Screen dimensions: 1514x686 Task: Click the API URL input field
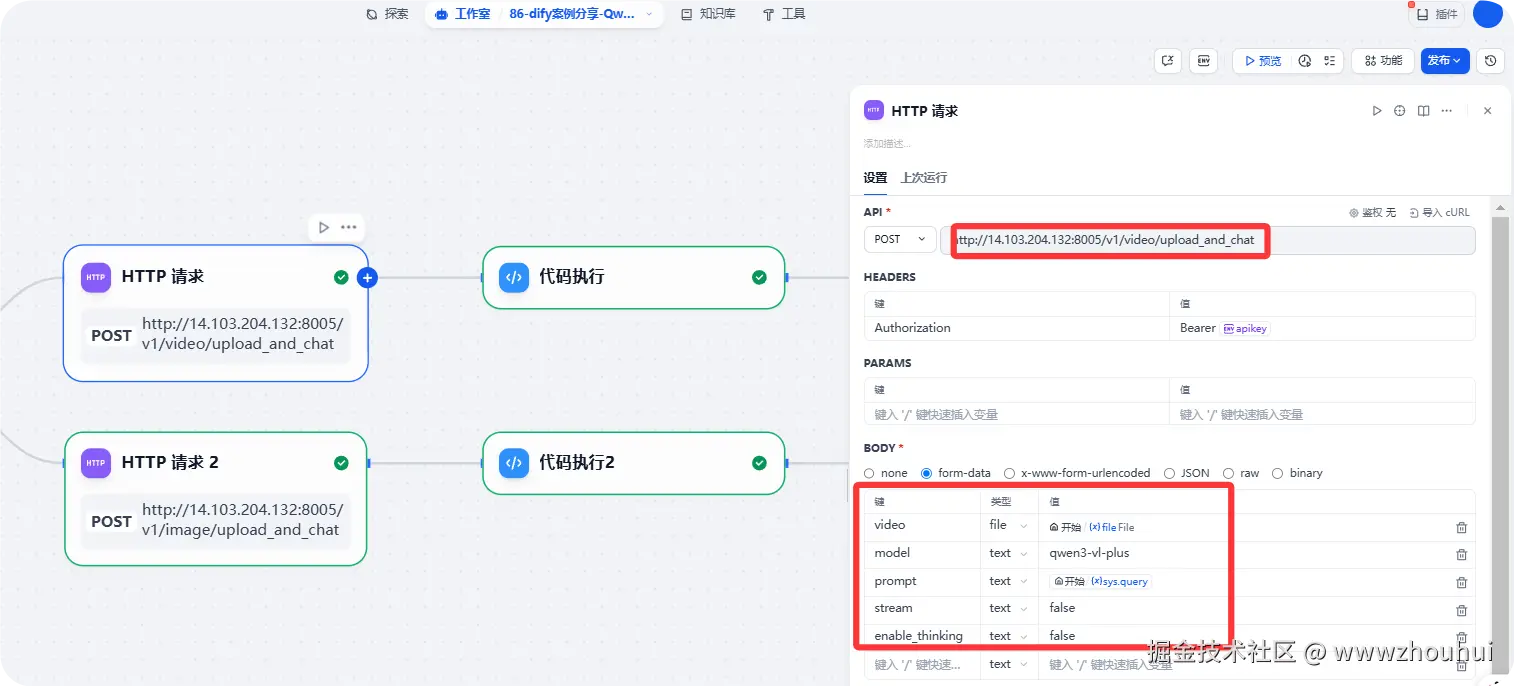tap(1208, 240)
